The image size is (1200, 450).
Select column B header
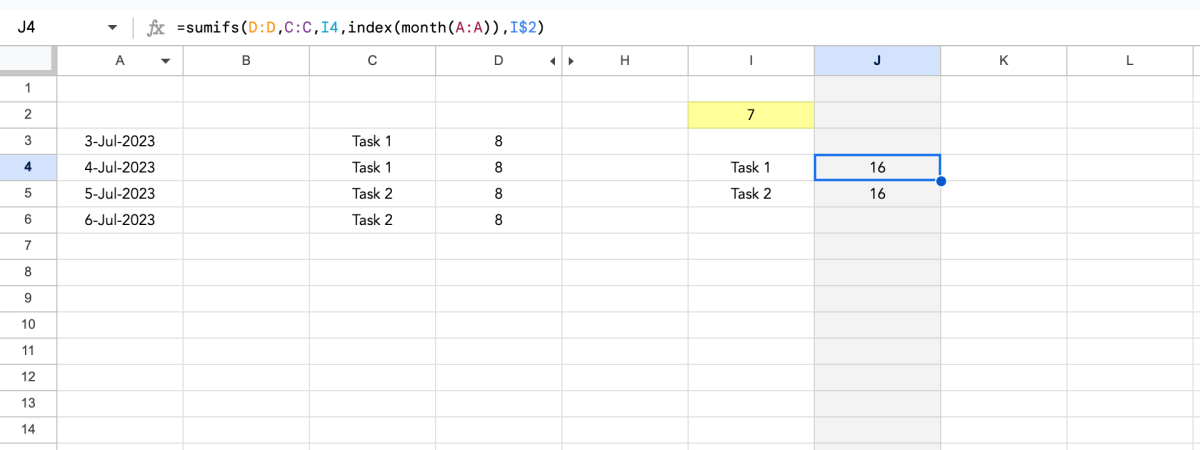coord(246,61)
